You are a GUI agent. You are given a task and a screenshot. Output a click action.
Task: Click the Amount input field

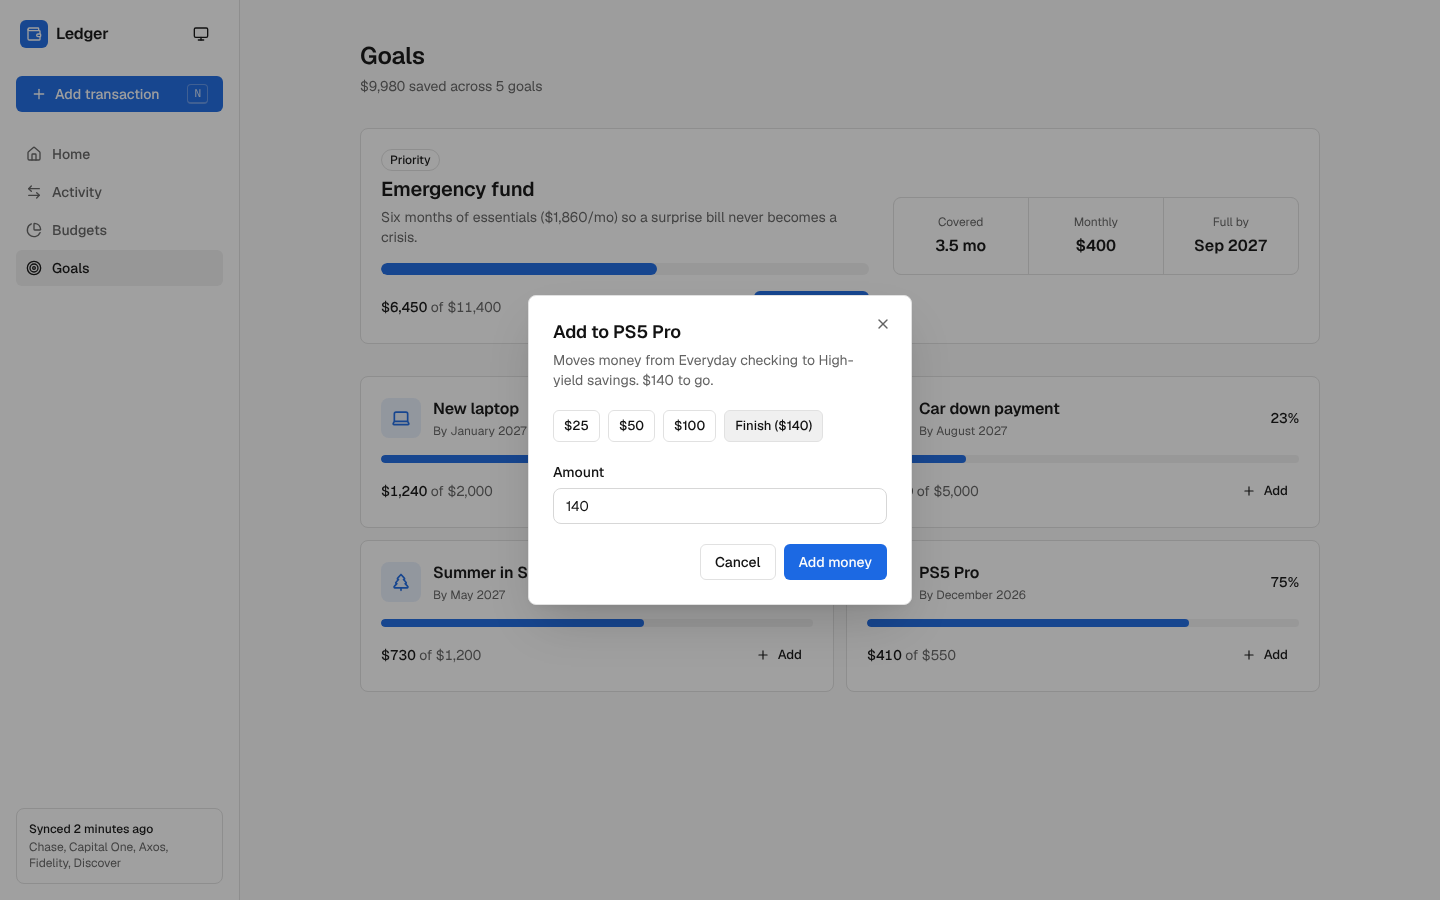click(x=720, y=506)
